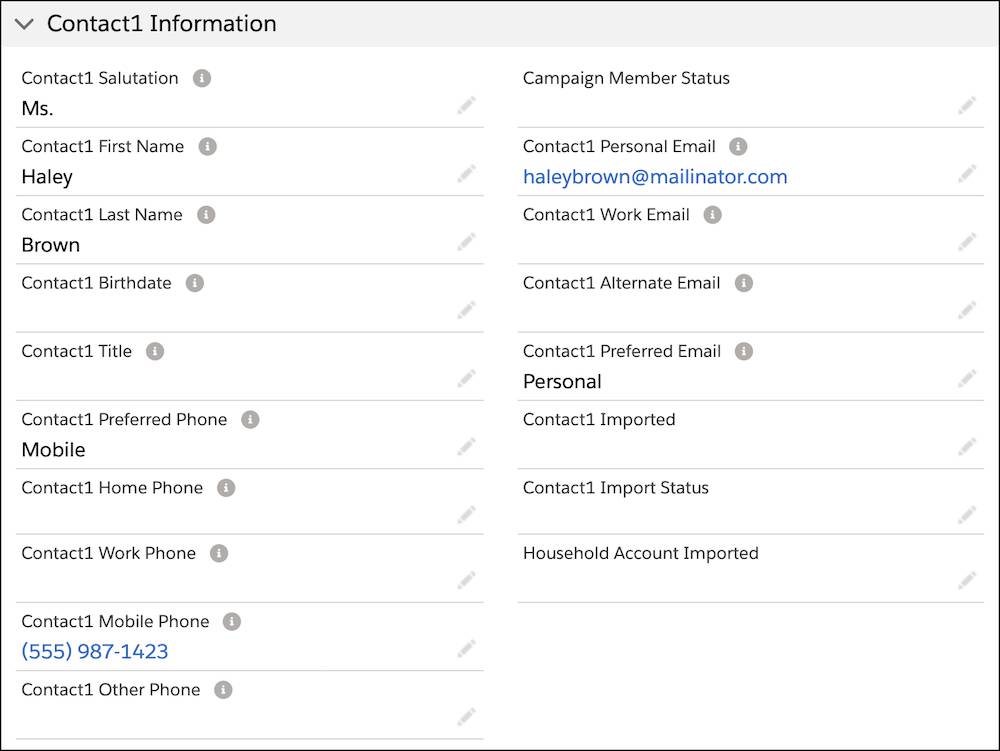Click the Contact1 Import Status label
The image size is (1000, 751).
615,488
